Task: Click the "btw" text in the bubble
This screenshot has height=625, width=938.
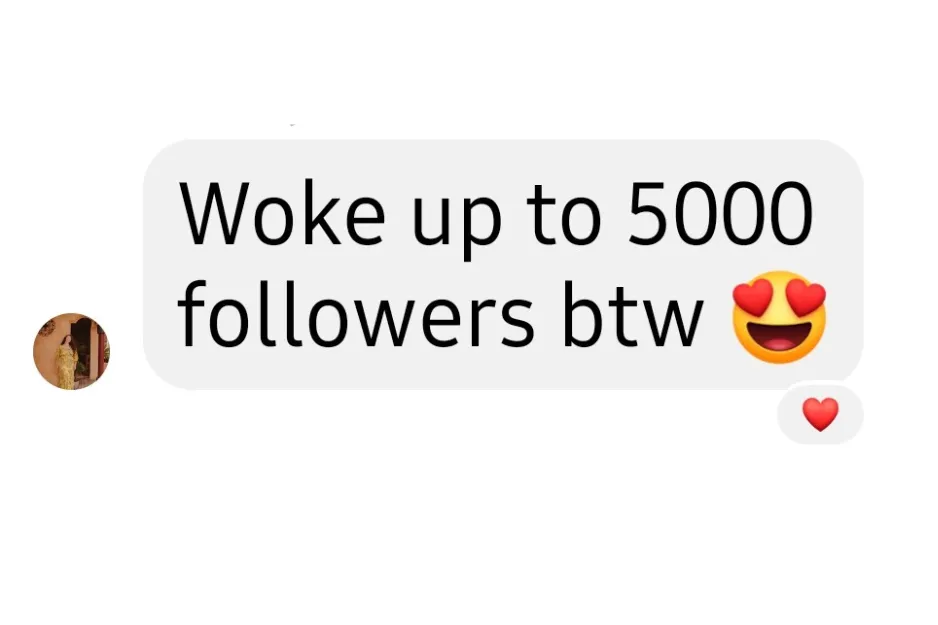Action: (x=632, y=313)
